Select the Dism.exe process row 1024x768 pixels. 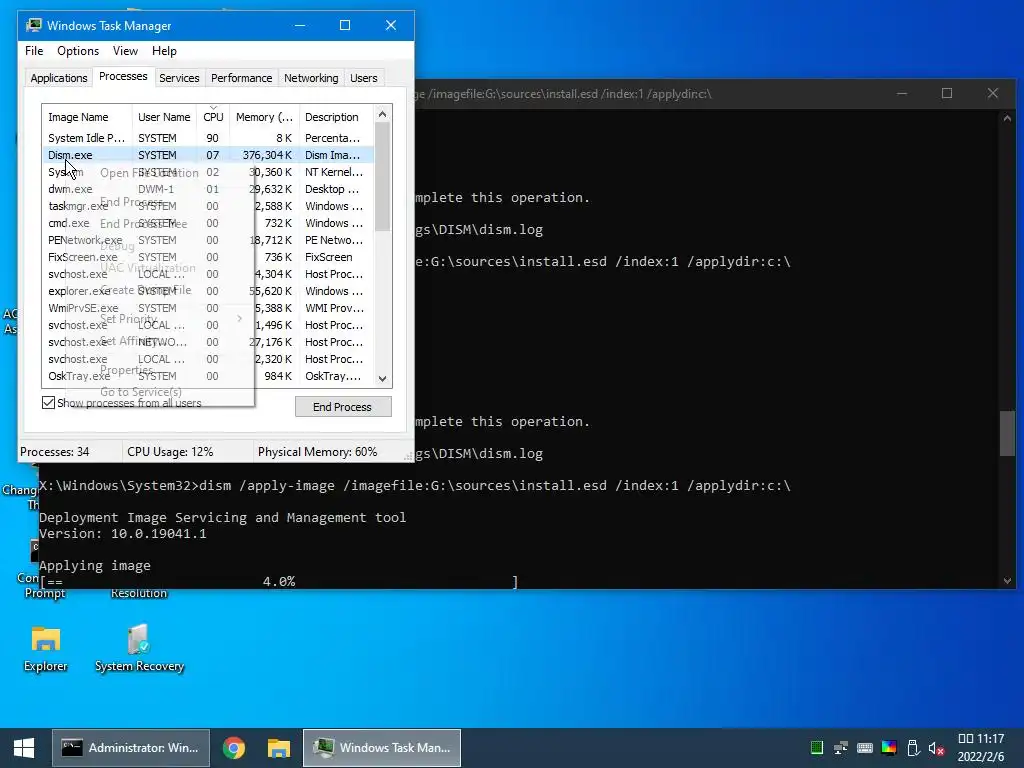[208, 155]
